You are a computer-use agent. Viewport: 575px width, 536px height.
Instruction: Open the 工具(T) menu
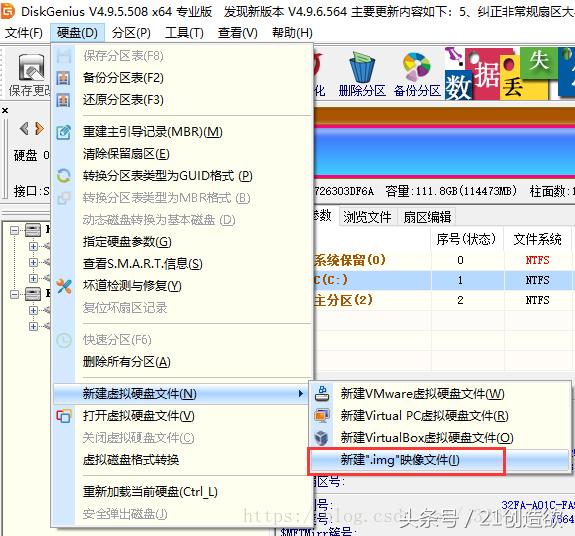pos(184,33)
